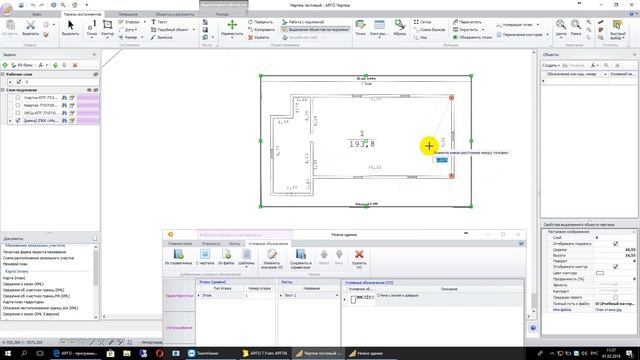This screenshot has width=640, height=360.
Task: Select Характеристики side button in Новое здание
Action: [179, 296]
